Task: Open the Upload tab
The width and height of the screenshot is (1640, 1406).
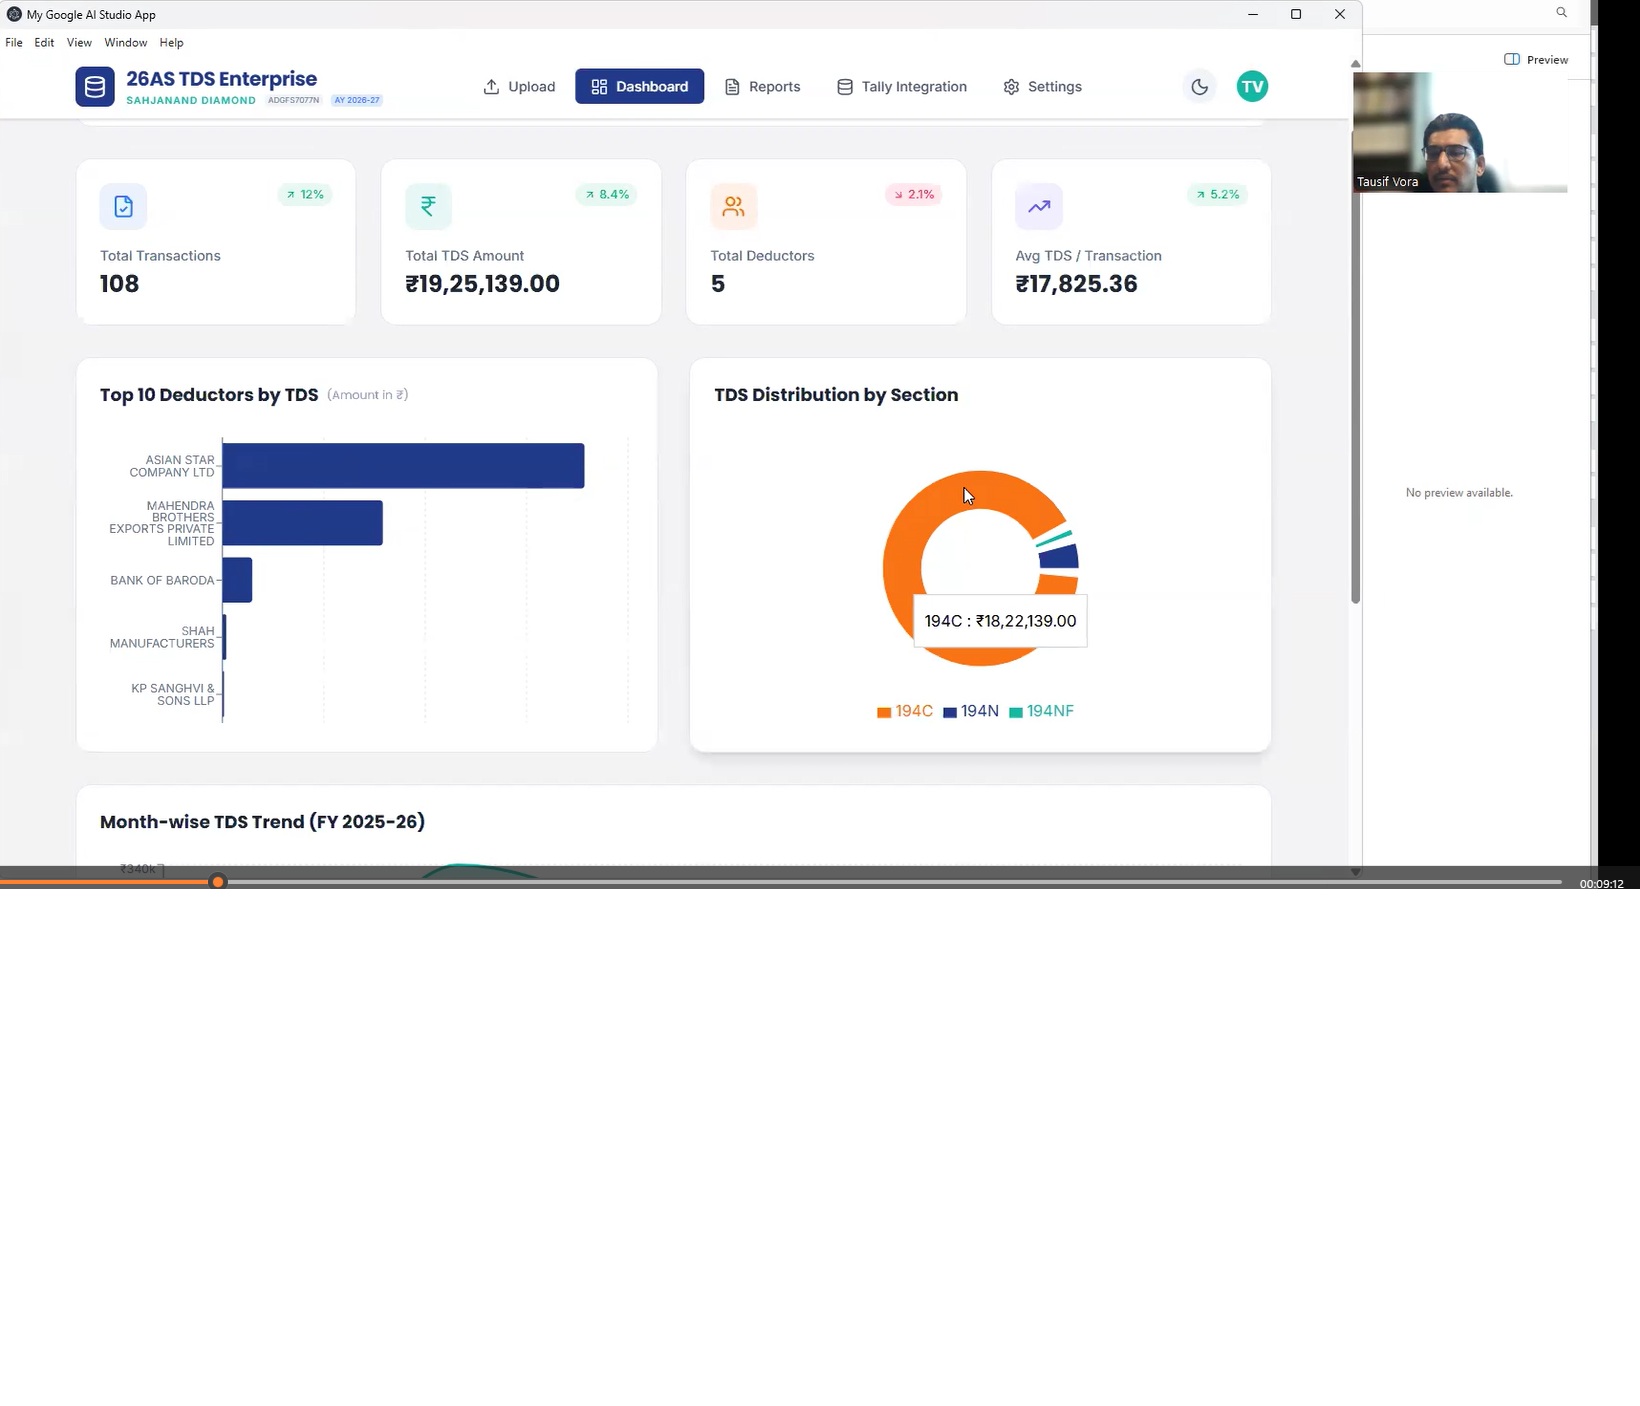Action: (519, 87)
